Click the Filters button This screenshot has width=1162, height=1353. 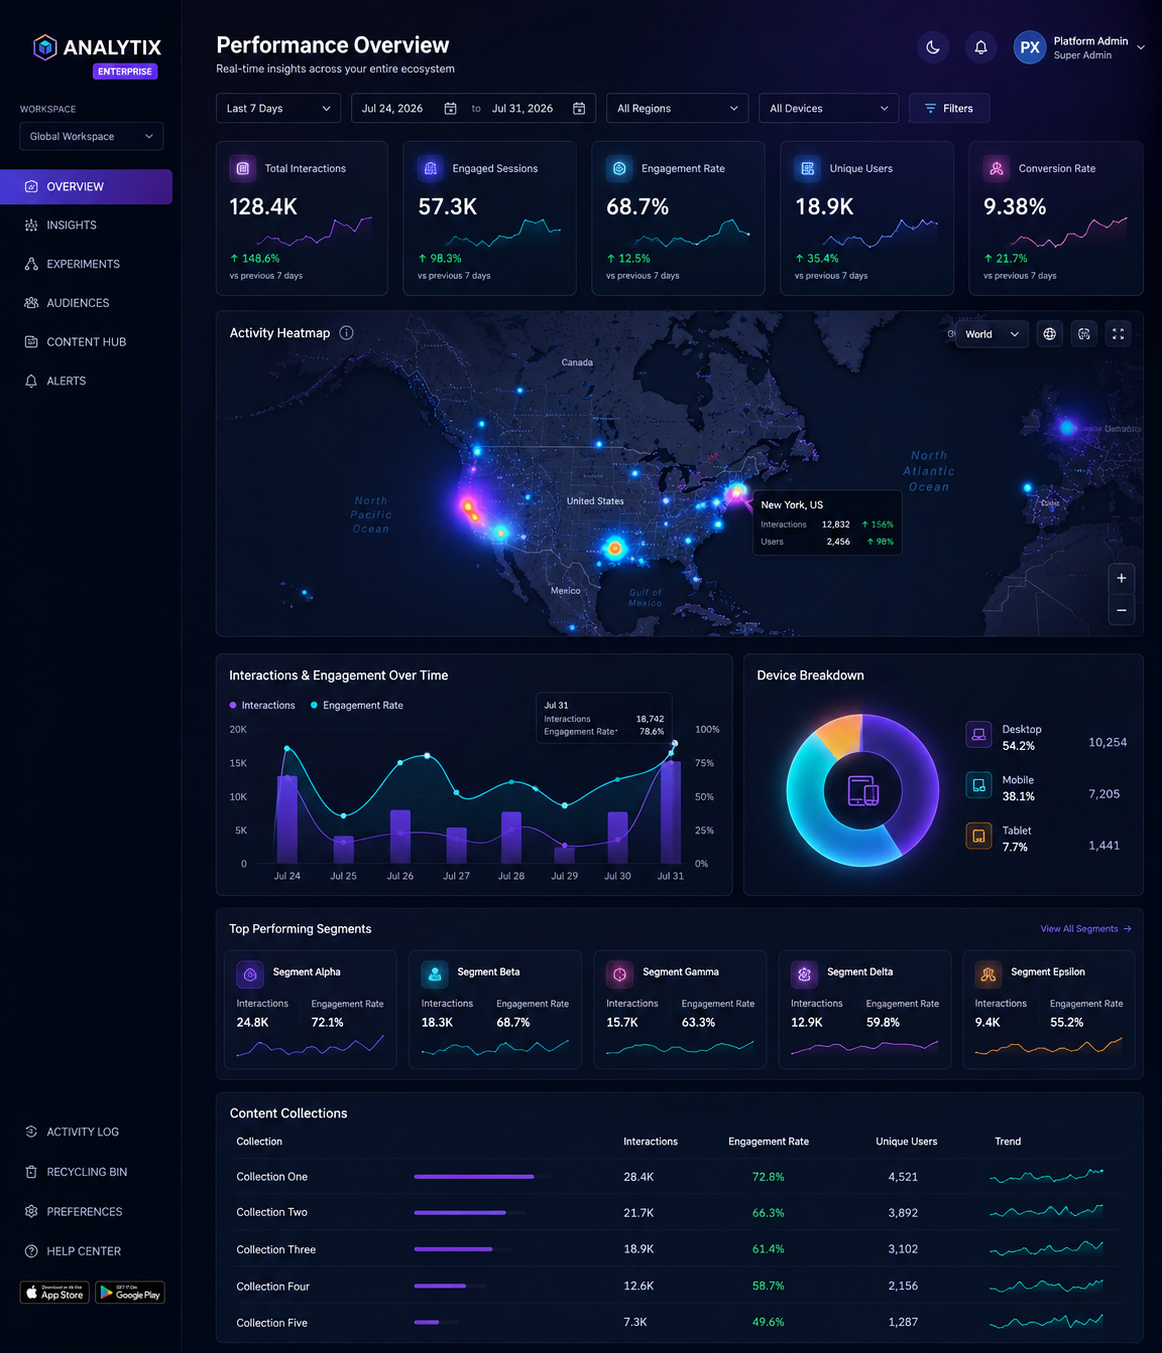[x=949, y=108]
